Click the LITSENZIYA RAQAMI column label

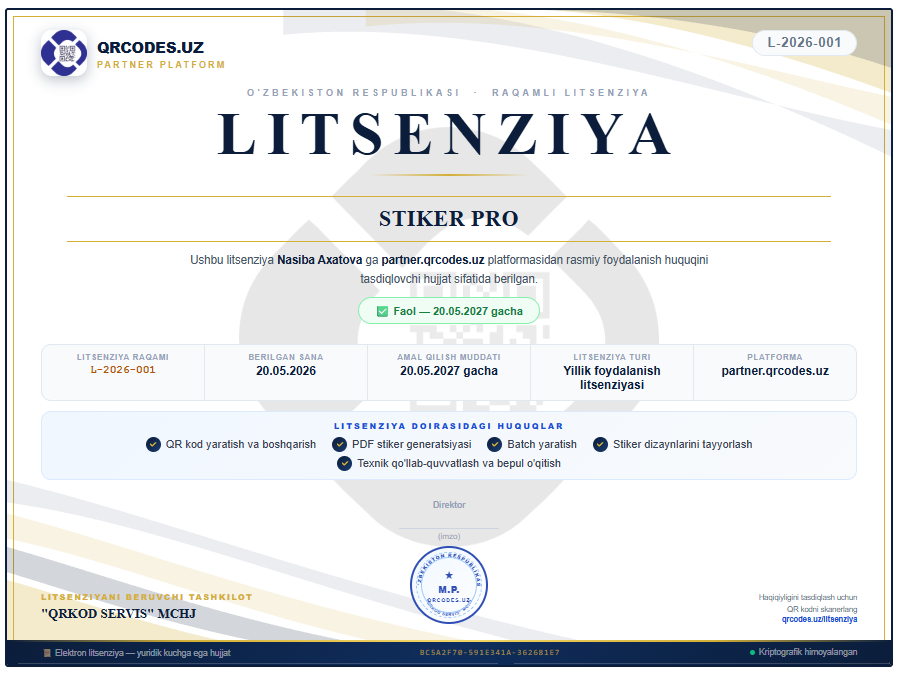[123, 357]
